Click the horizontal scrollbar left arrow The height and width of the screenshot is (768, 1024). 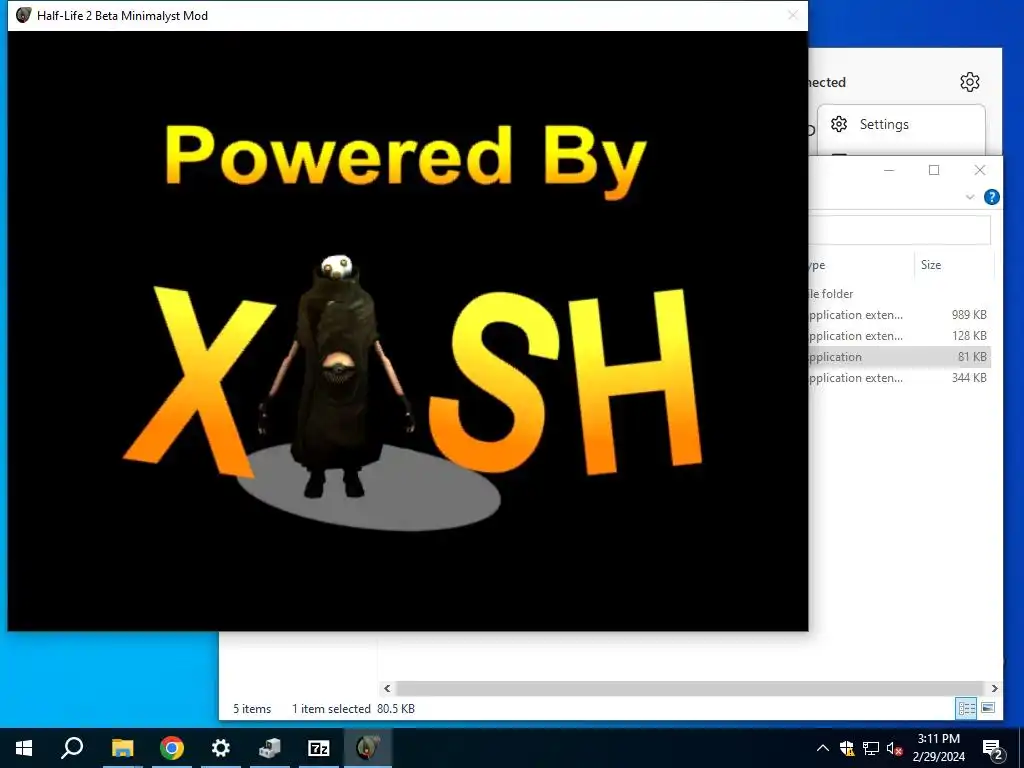(387, 688)
